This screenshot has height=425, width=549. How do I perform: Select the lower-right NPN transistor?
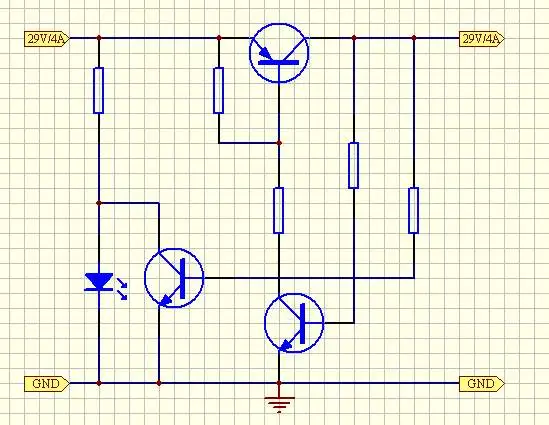(294, 323)
